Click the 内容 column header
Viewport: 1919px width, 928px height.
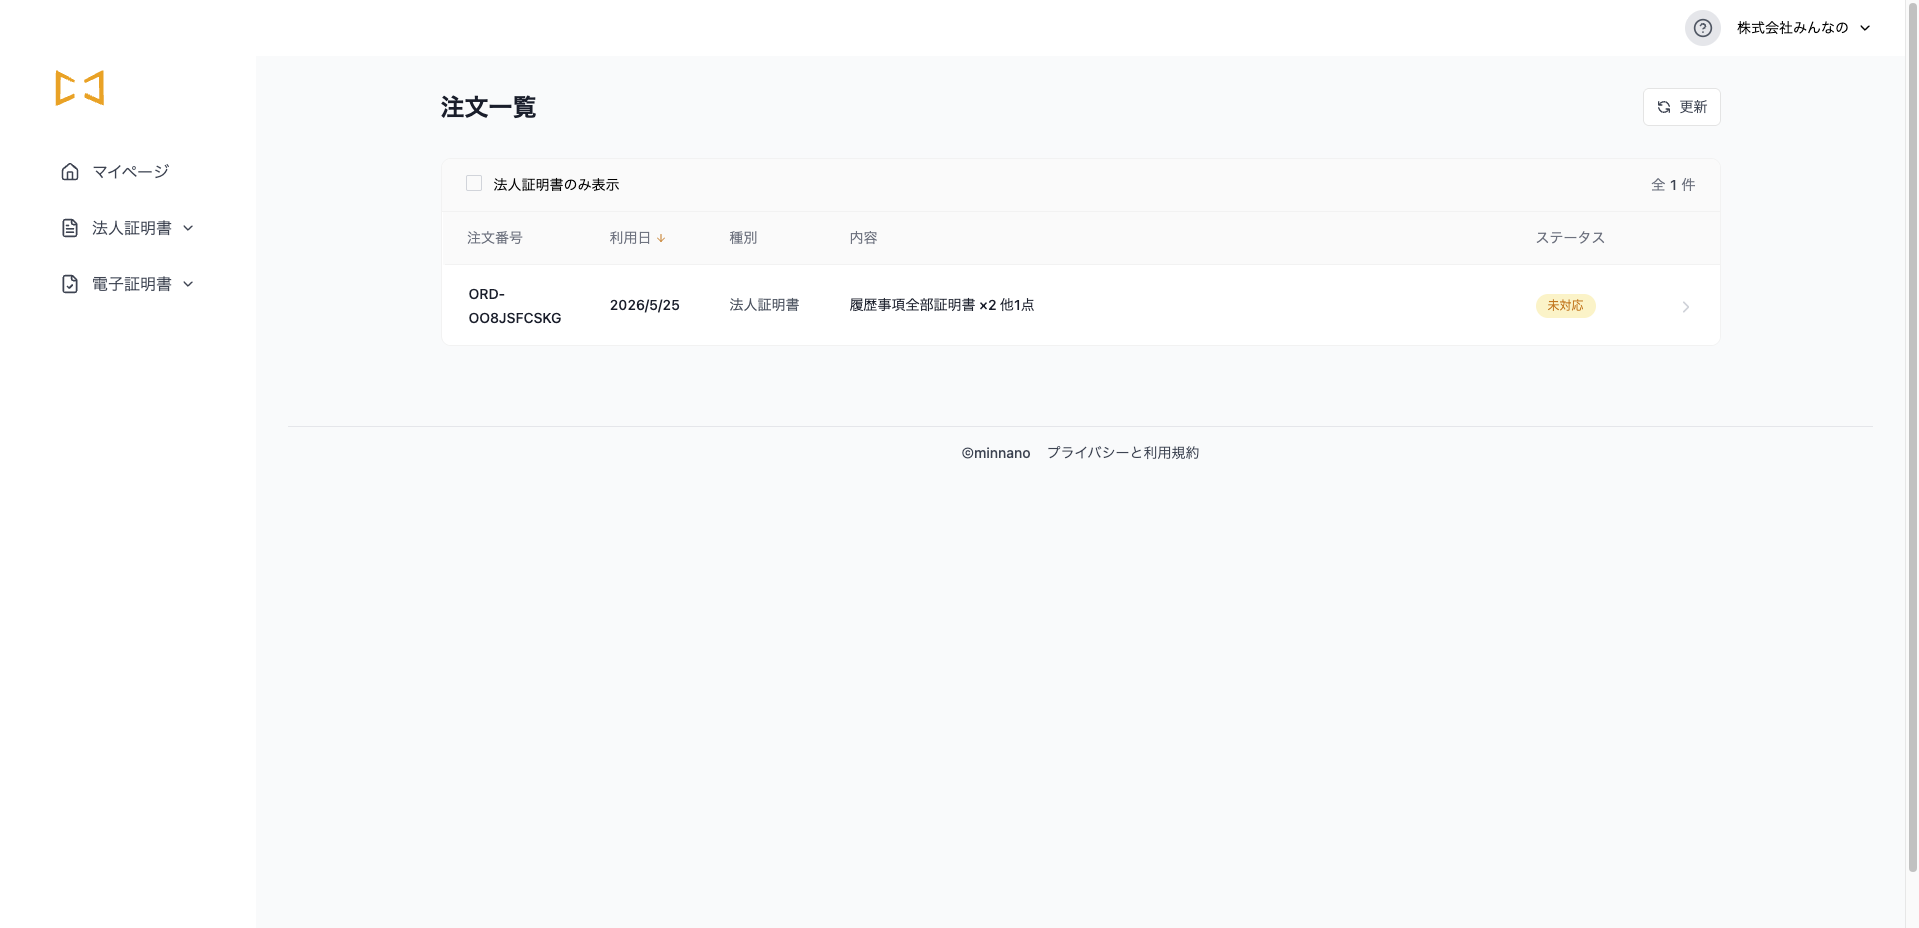863,238
